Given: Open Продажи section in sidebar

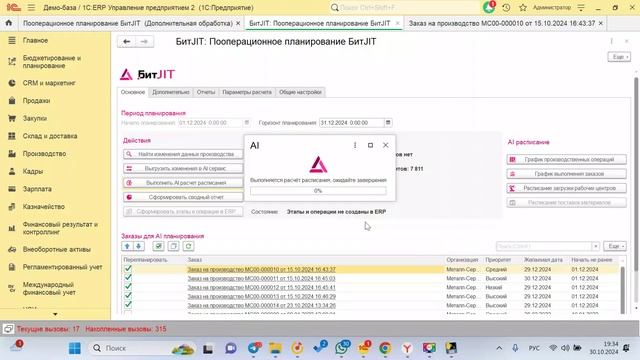Looking at the screenshot, I should (36, 100).
